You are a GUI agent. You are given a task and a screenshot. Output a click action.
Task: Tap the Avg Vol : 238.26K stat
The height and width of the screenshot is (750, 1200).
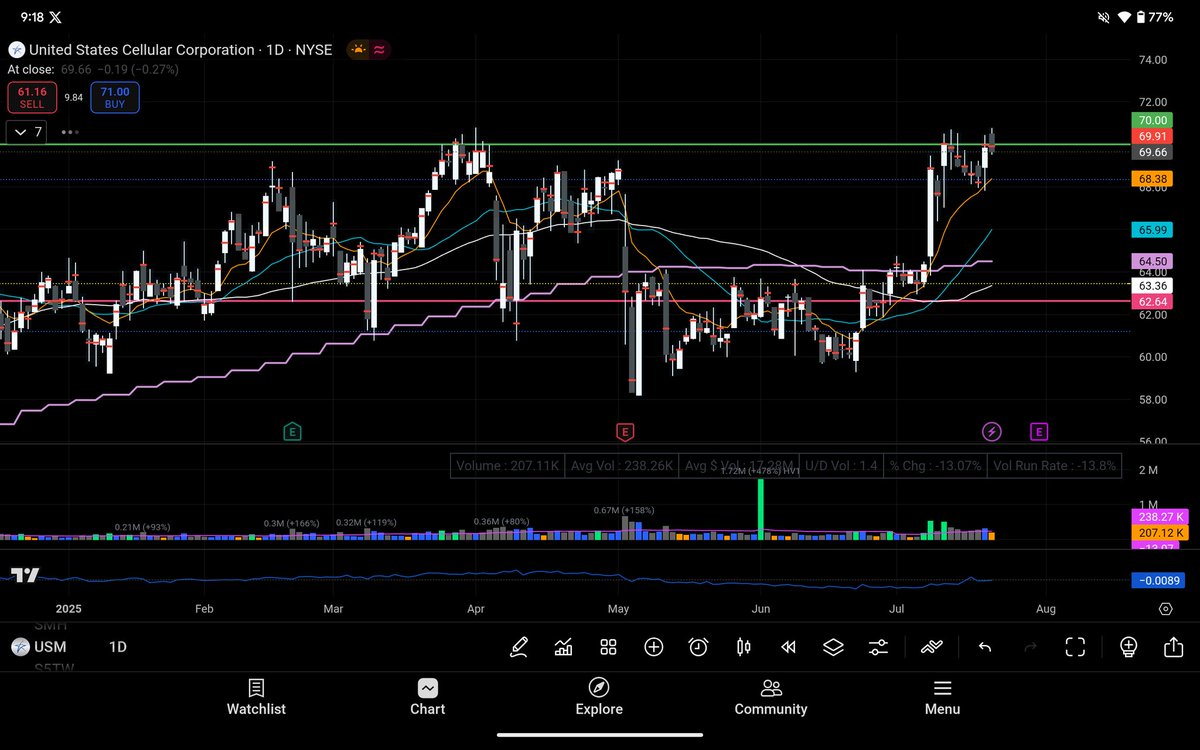(620, 466)
